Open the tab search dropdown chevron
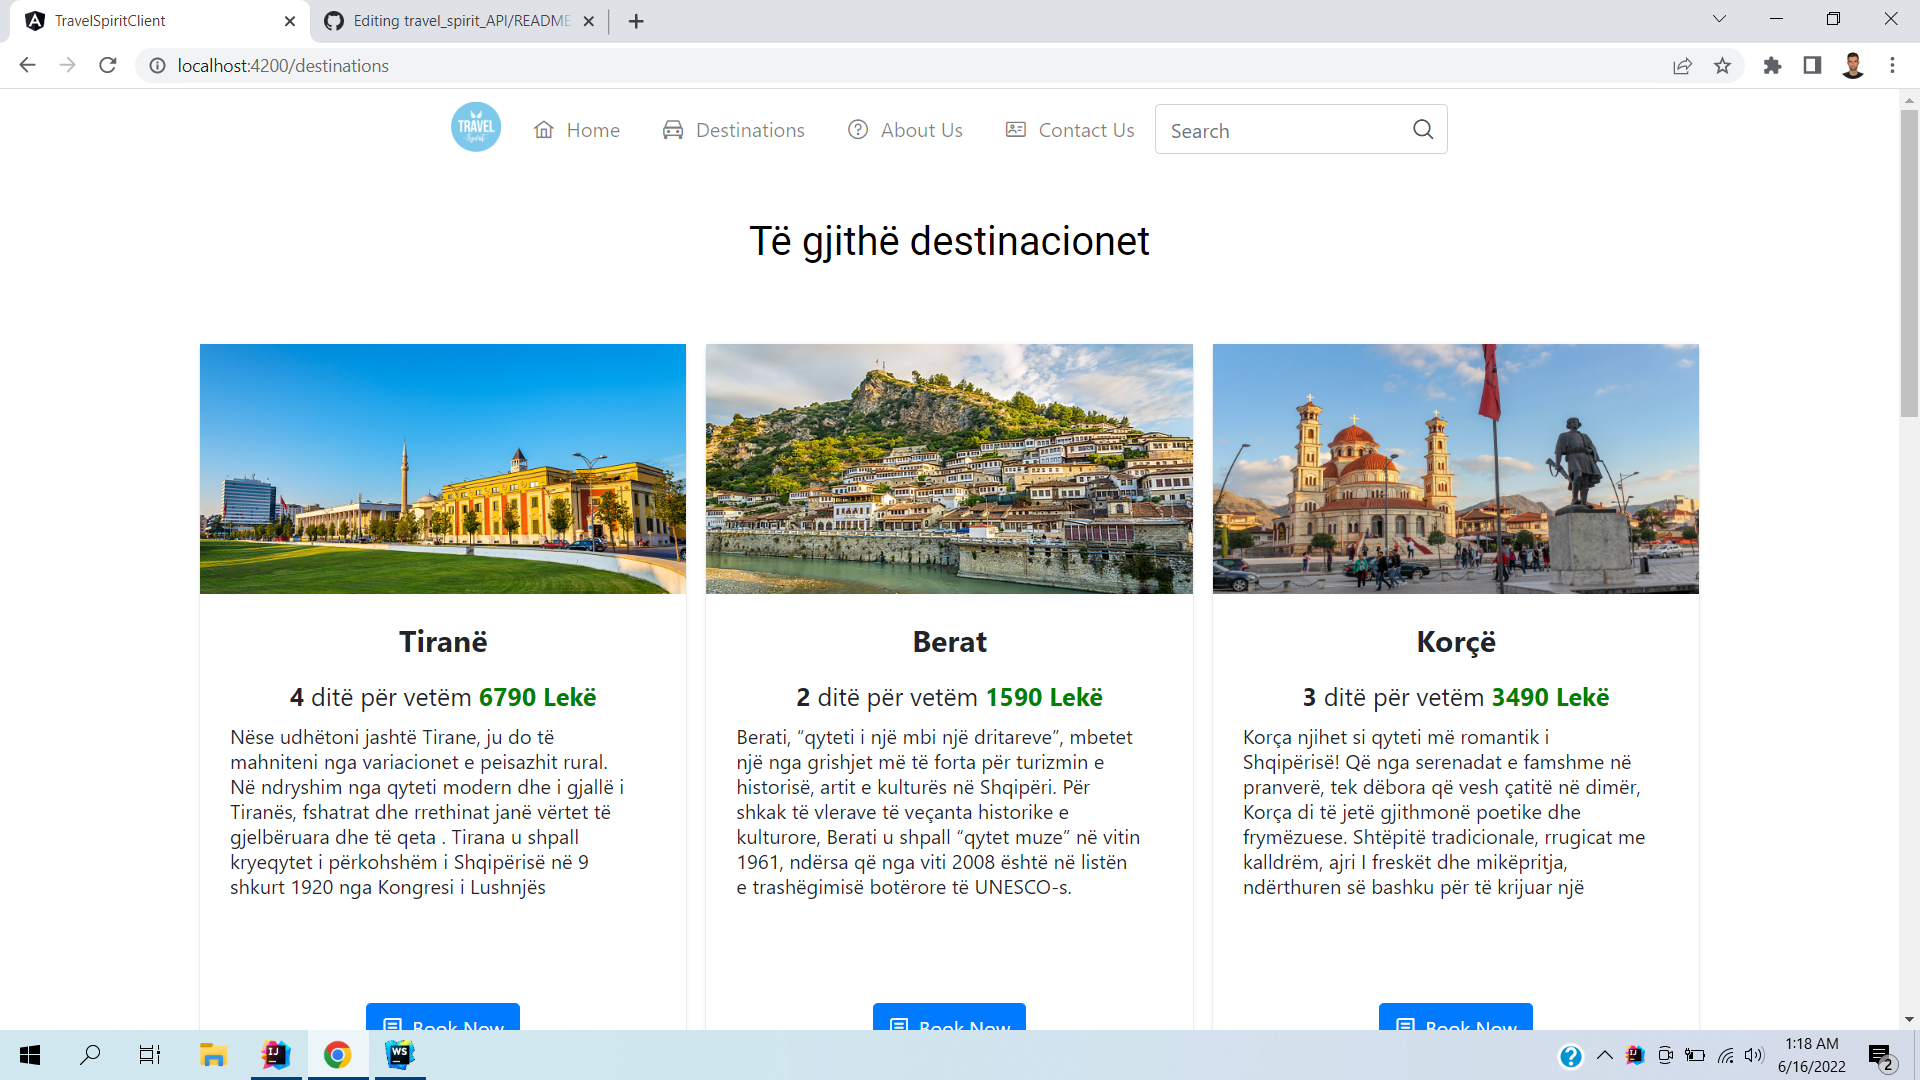 pyautogui.click(x=1719, y=19)
